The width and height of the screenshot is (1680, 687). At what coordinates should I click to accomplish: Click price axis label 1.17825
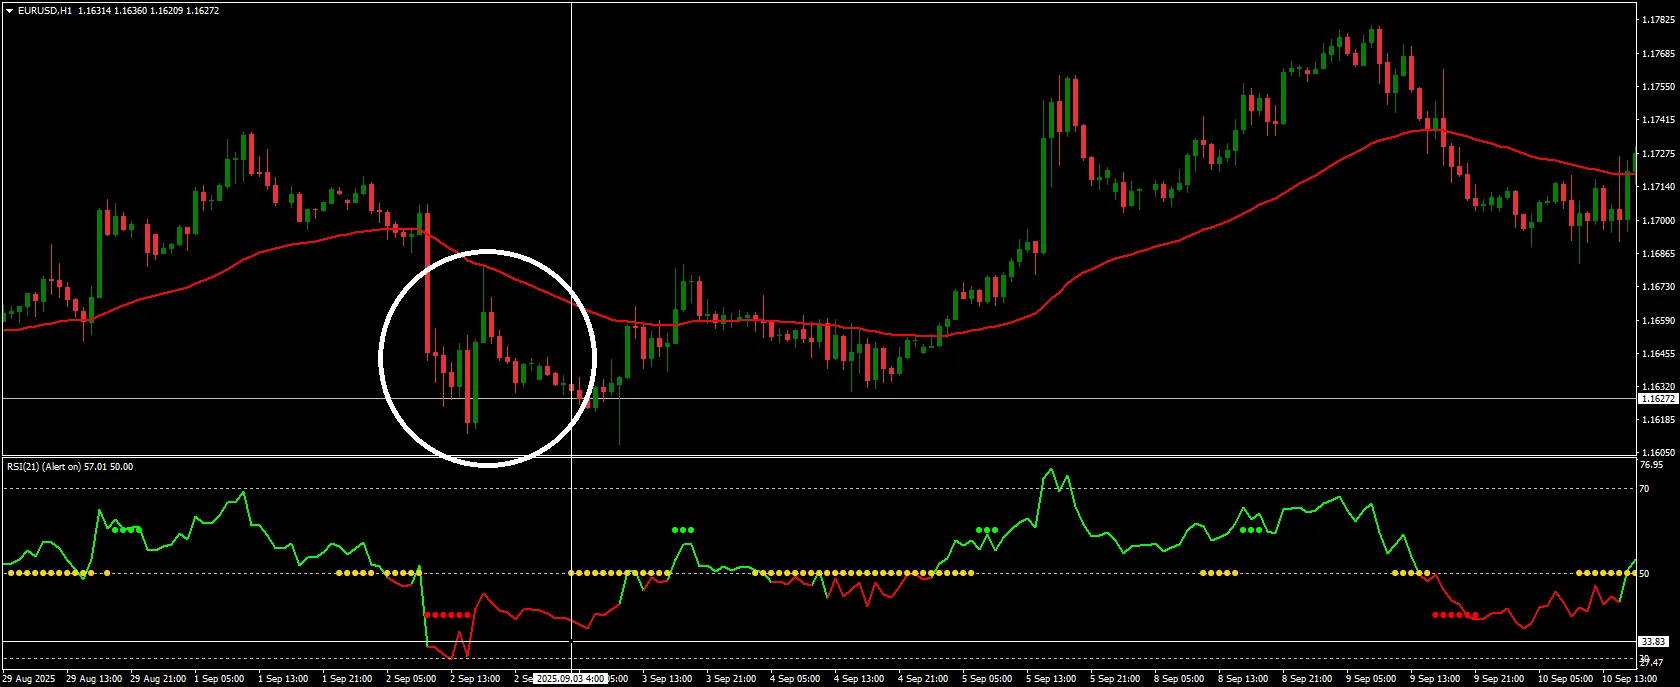tap(1659, 20)
